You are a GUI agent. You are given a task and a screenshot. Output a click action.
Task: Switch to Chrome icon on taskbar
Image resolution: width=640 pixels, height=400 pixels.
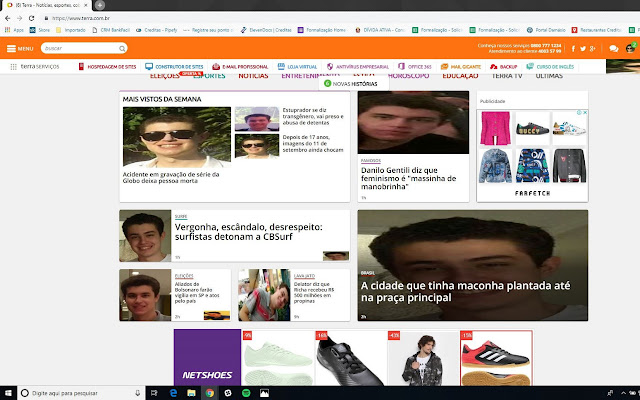210,393
